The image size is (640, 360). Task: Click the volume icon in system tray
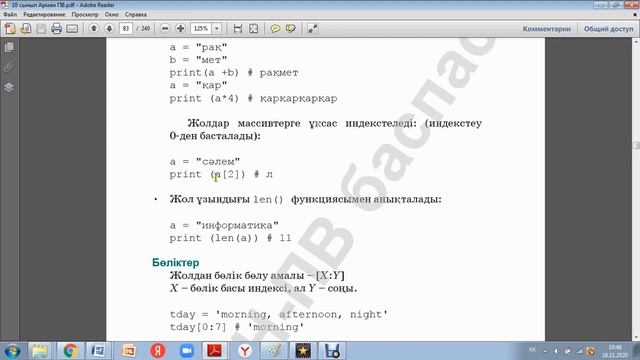pyautogui.click(x=556, y=351)
